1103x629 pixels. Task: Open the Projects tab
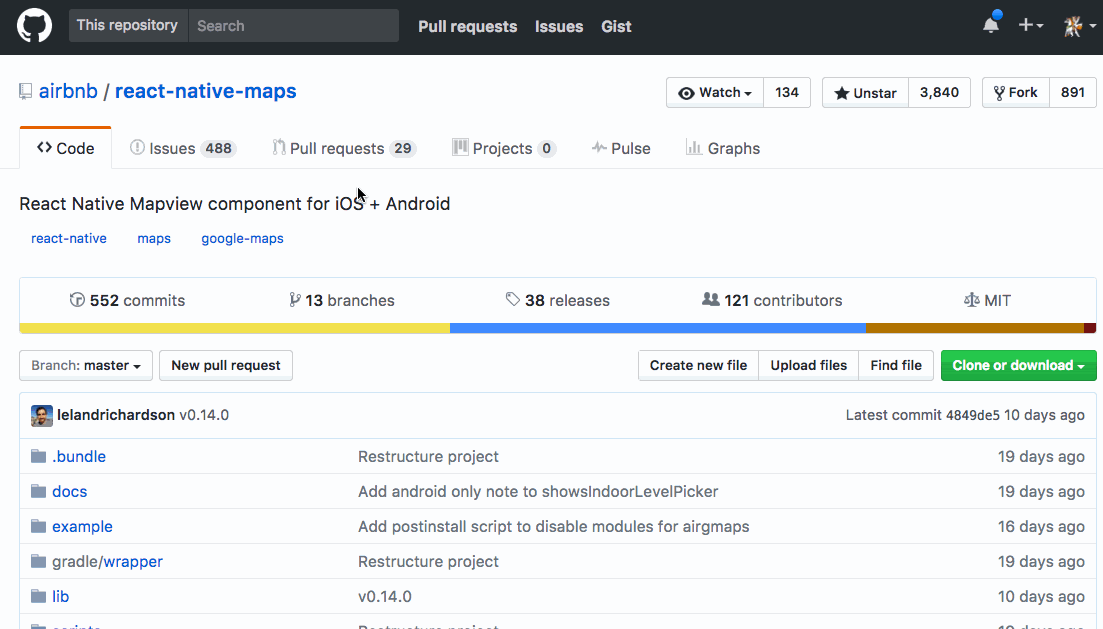pos(504,148)
